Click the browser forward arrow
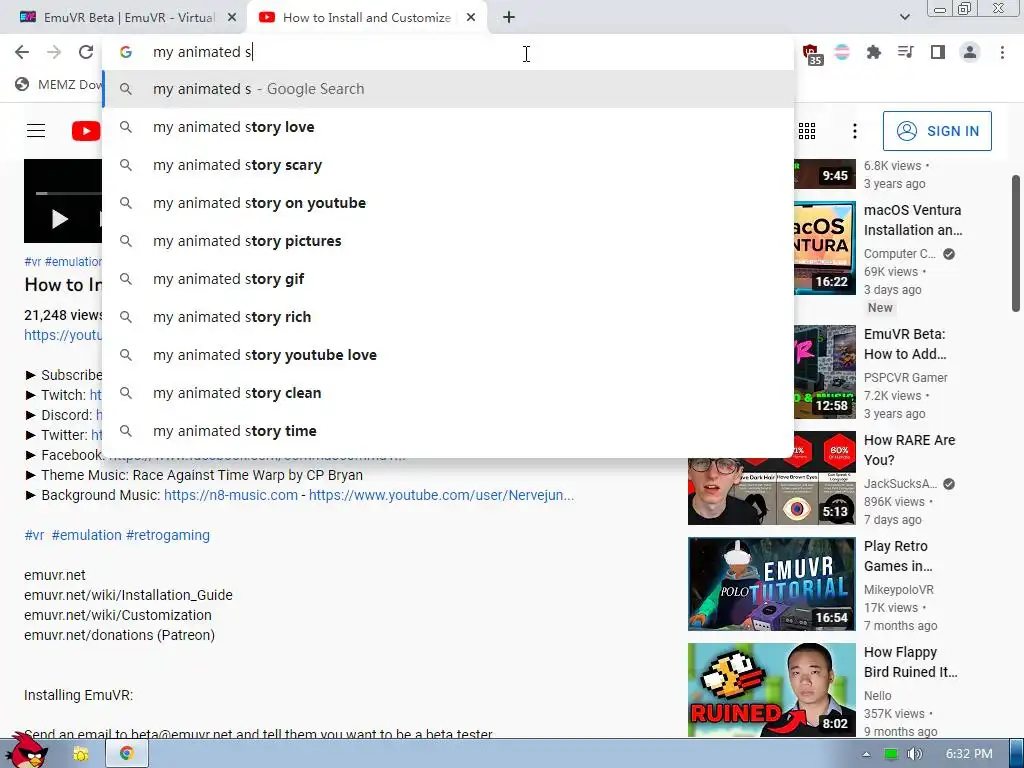Screen dimensions: 1024x768 pyautogui.click(x=54, y=52)
